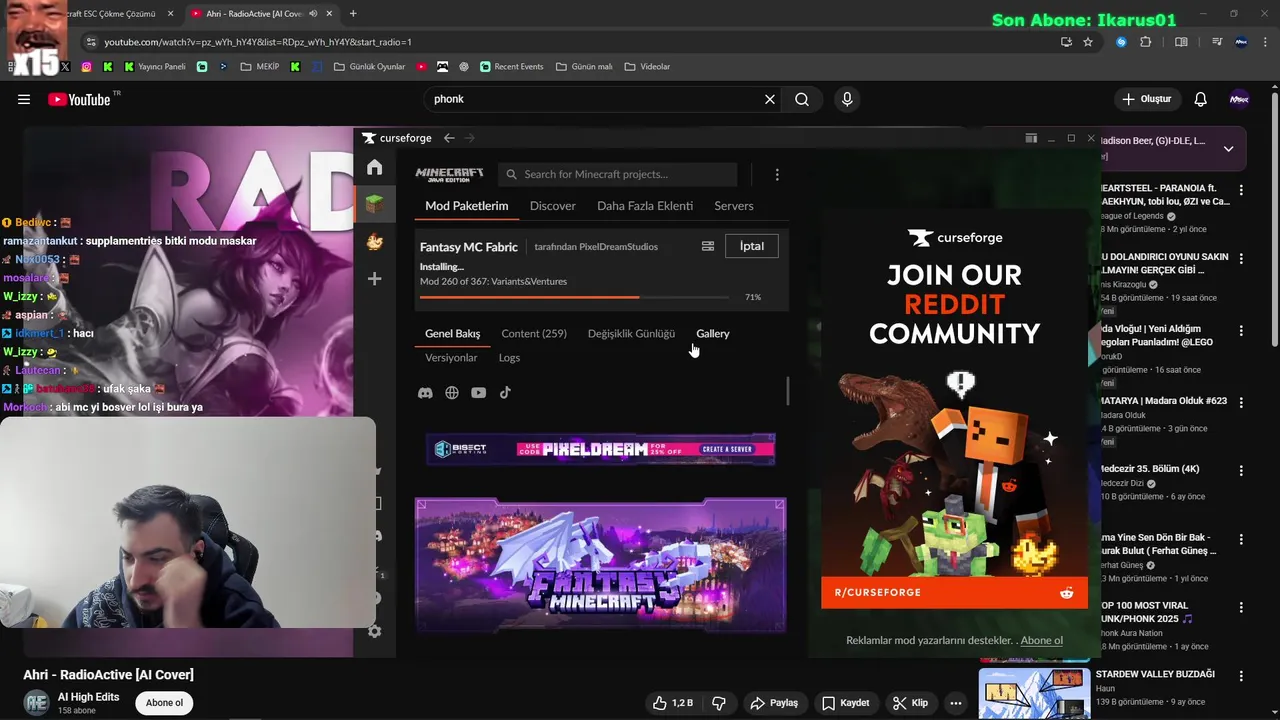Viewport: 1280px width, 720px height.
Task: Go back with CurseForge back arrow
Action: (x=449, y=138)
